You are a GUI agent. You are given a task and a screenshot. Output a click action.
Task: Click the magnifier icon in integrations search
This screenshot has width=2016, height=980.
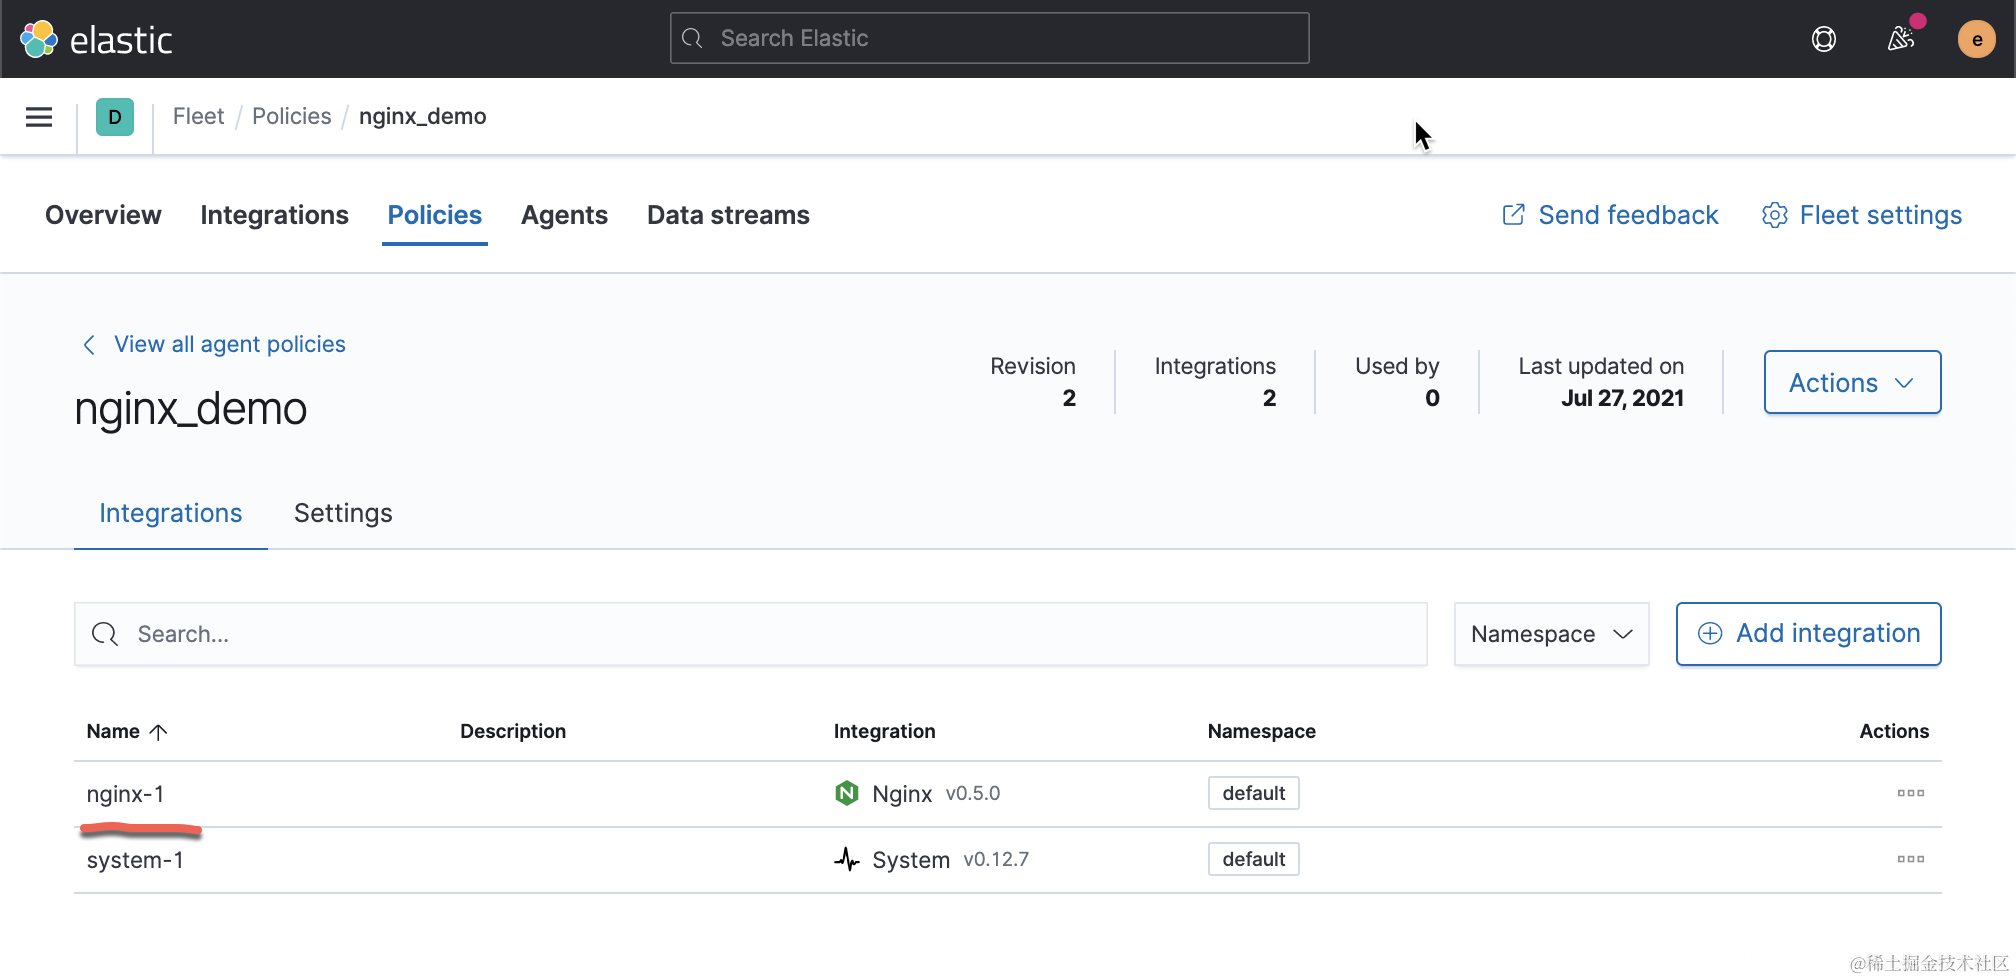tap(105, 634)
